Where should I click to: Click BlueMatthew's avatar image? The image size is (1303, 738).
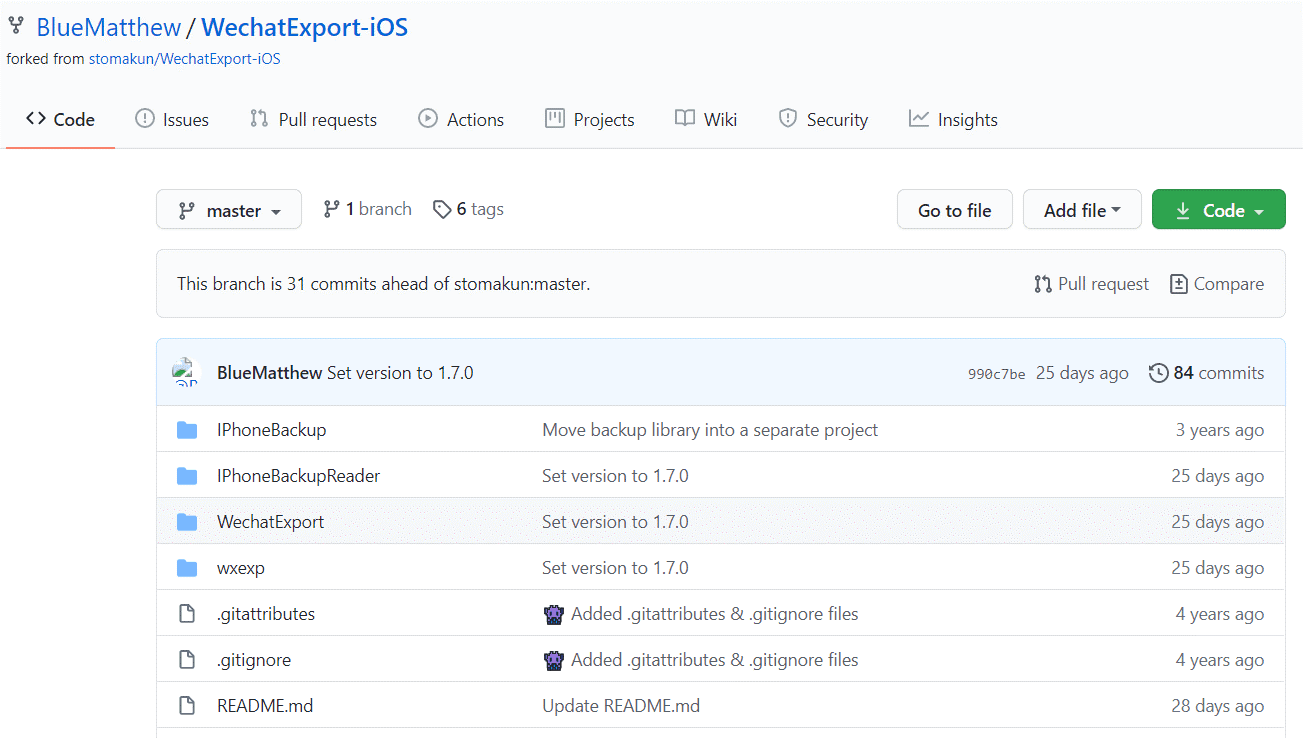(186, 373)
